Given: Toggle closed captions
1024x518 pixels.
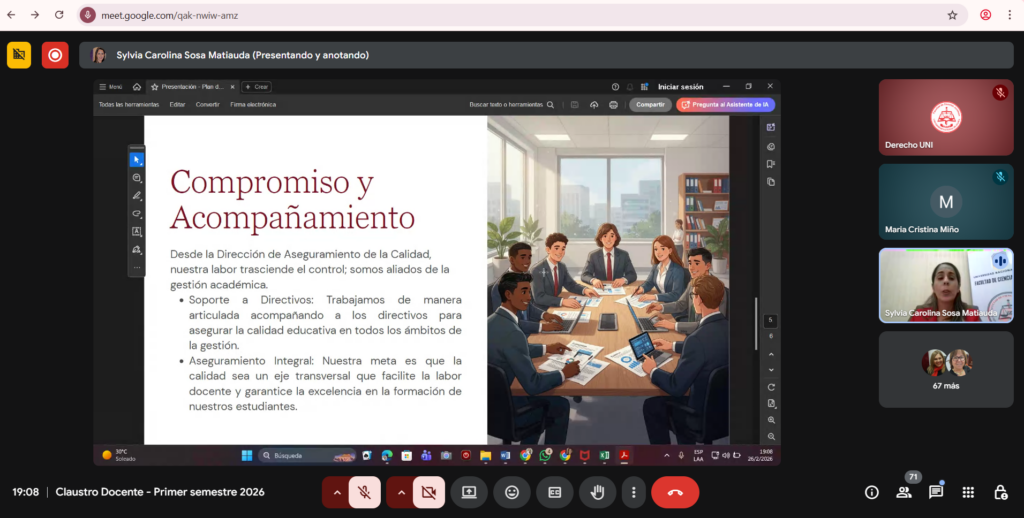Looking at the screenshot, I should click(555, 492).
